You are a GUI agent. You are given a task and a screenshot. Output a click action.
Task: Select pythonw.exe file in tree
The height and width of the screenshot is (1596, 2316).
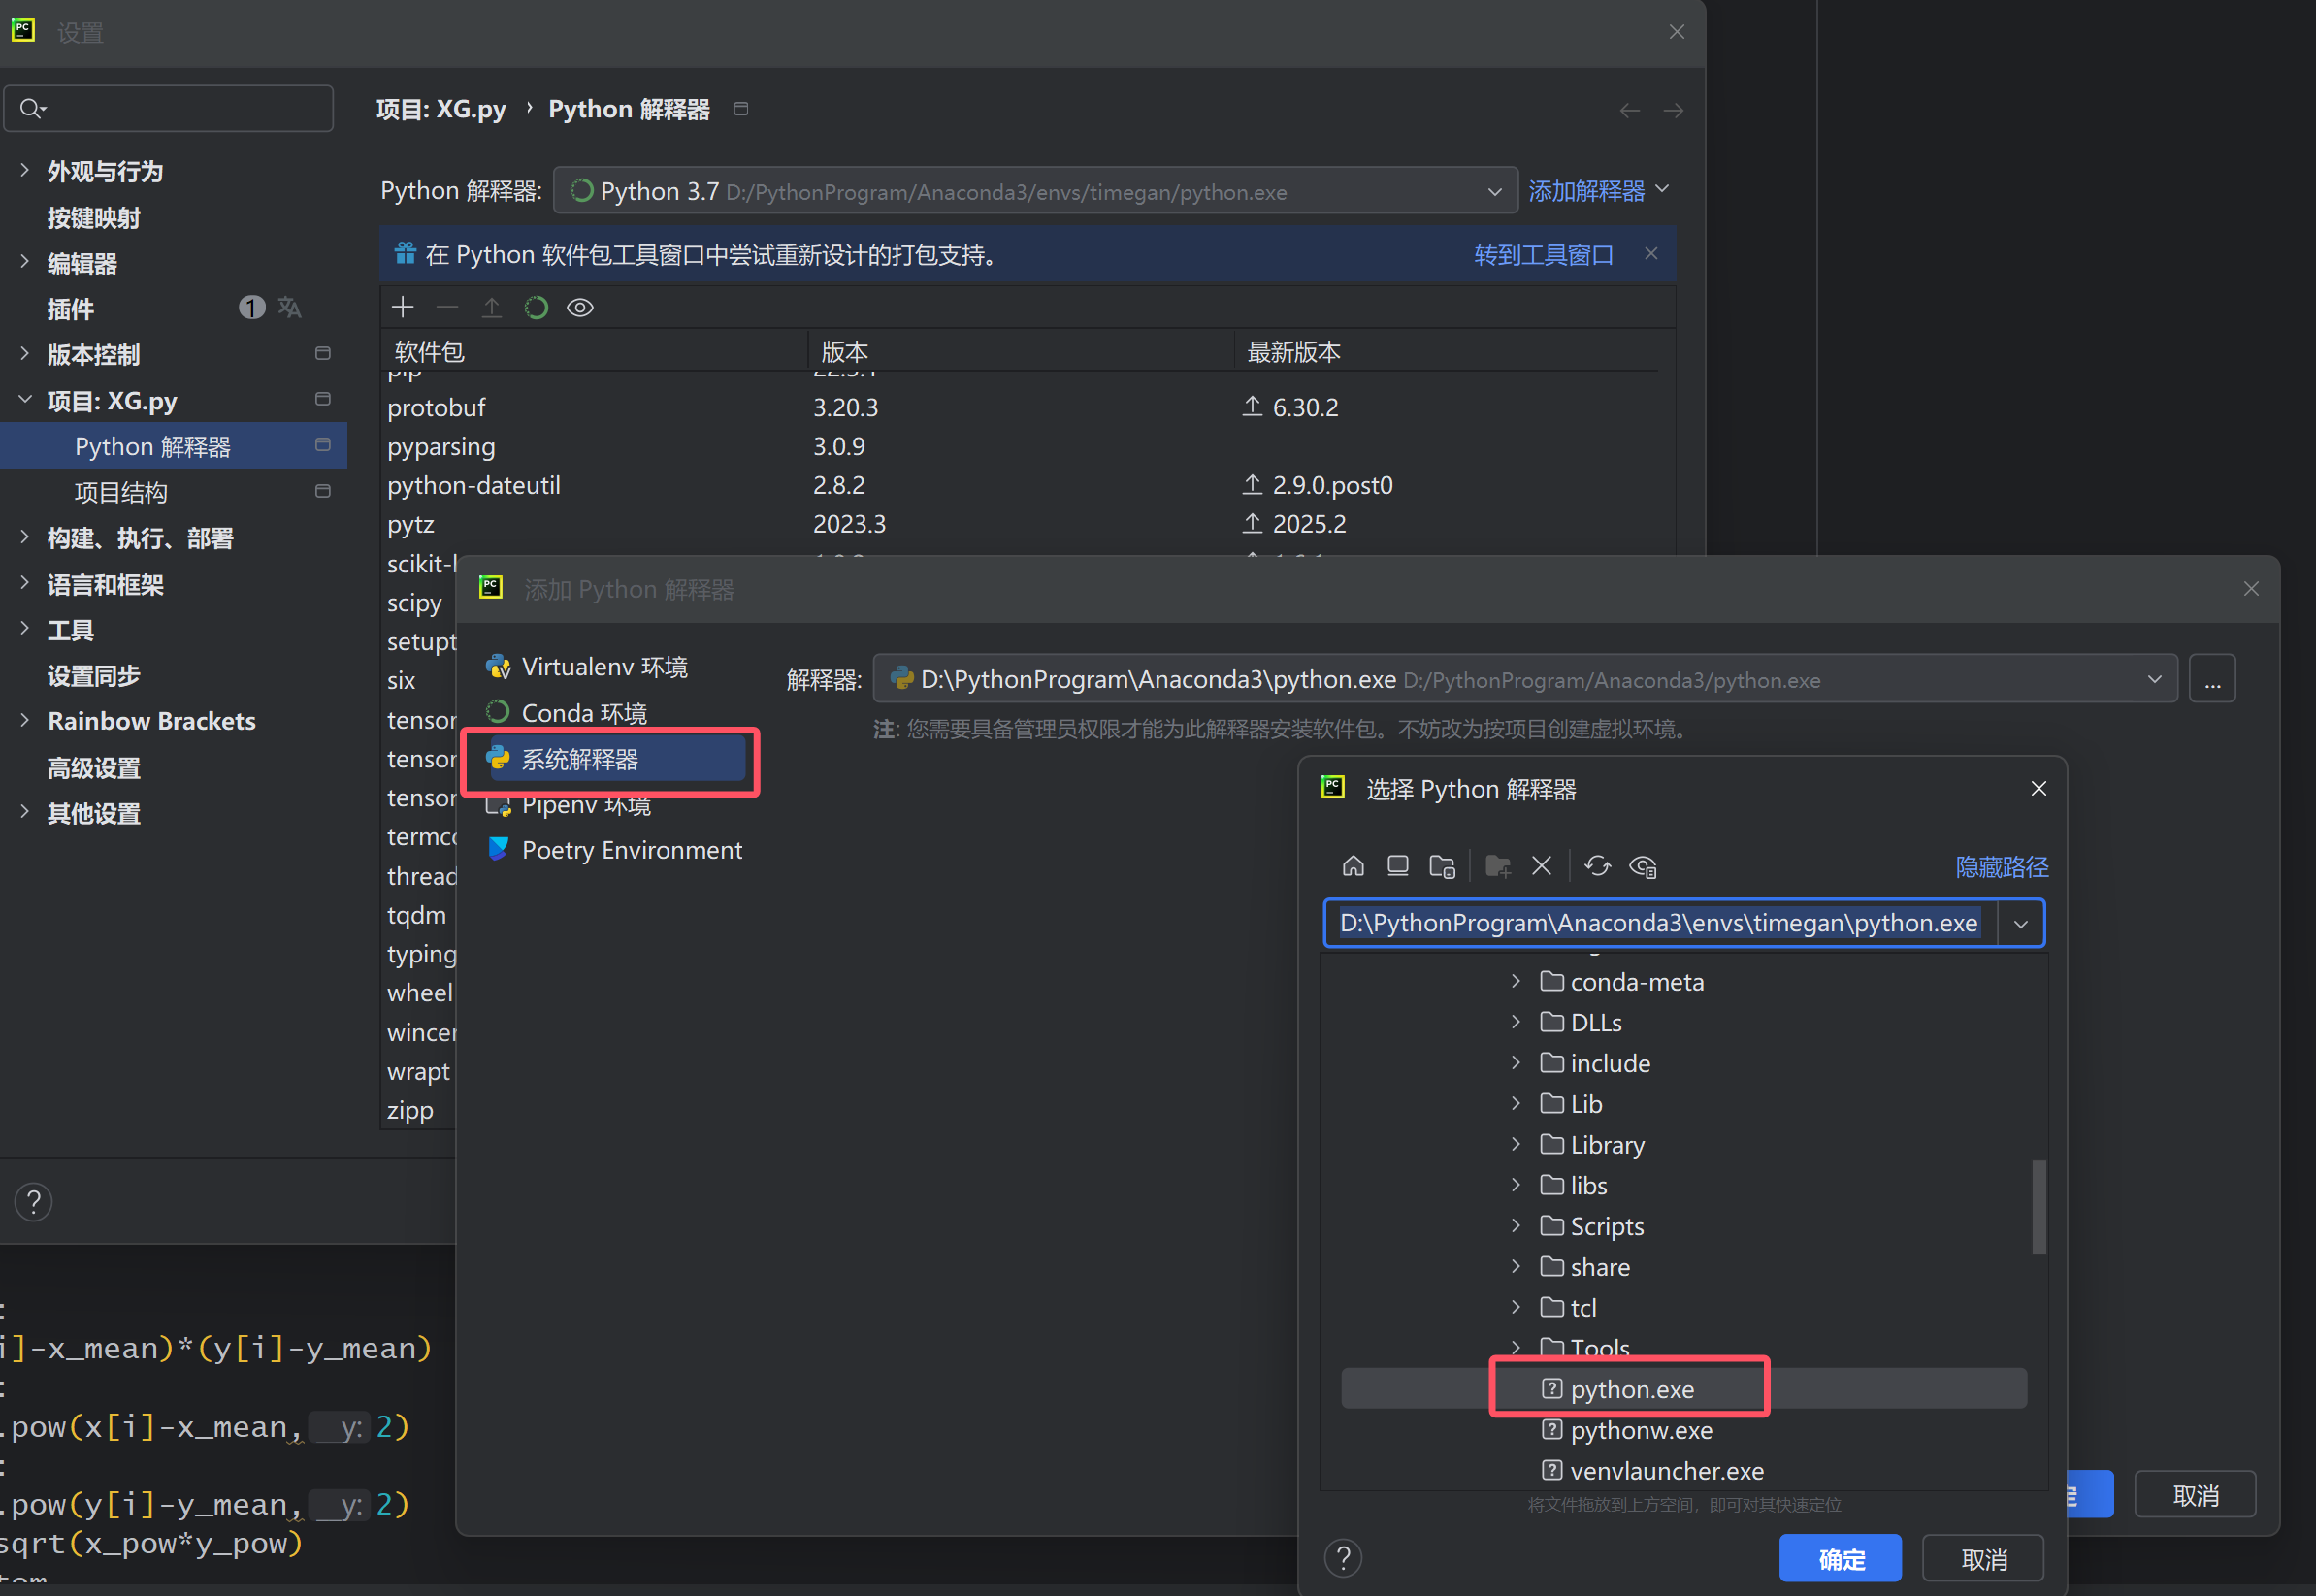coord(1640,1430)
